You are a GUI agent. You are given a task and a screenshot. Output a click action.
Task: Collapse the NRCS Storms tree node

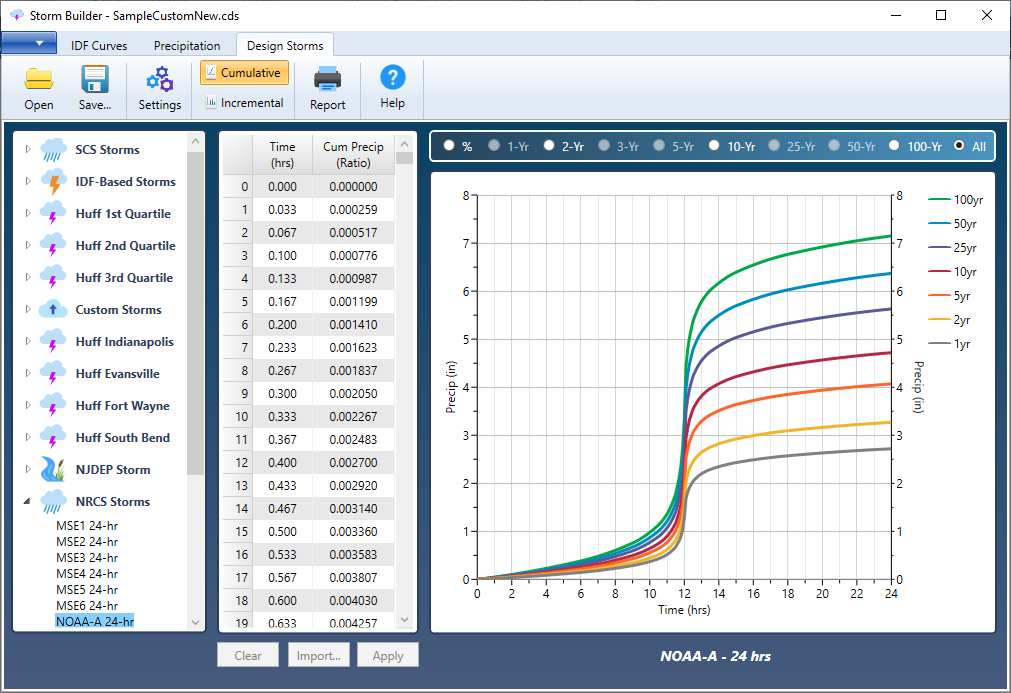click(27, 502)
